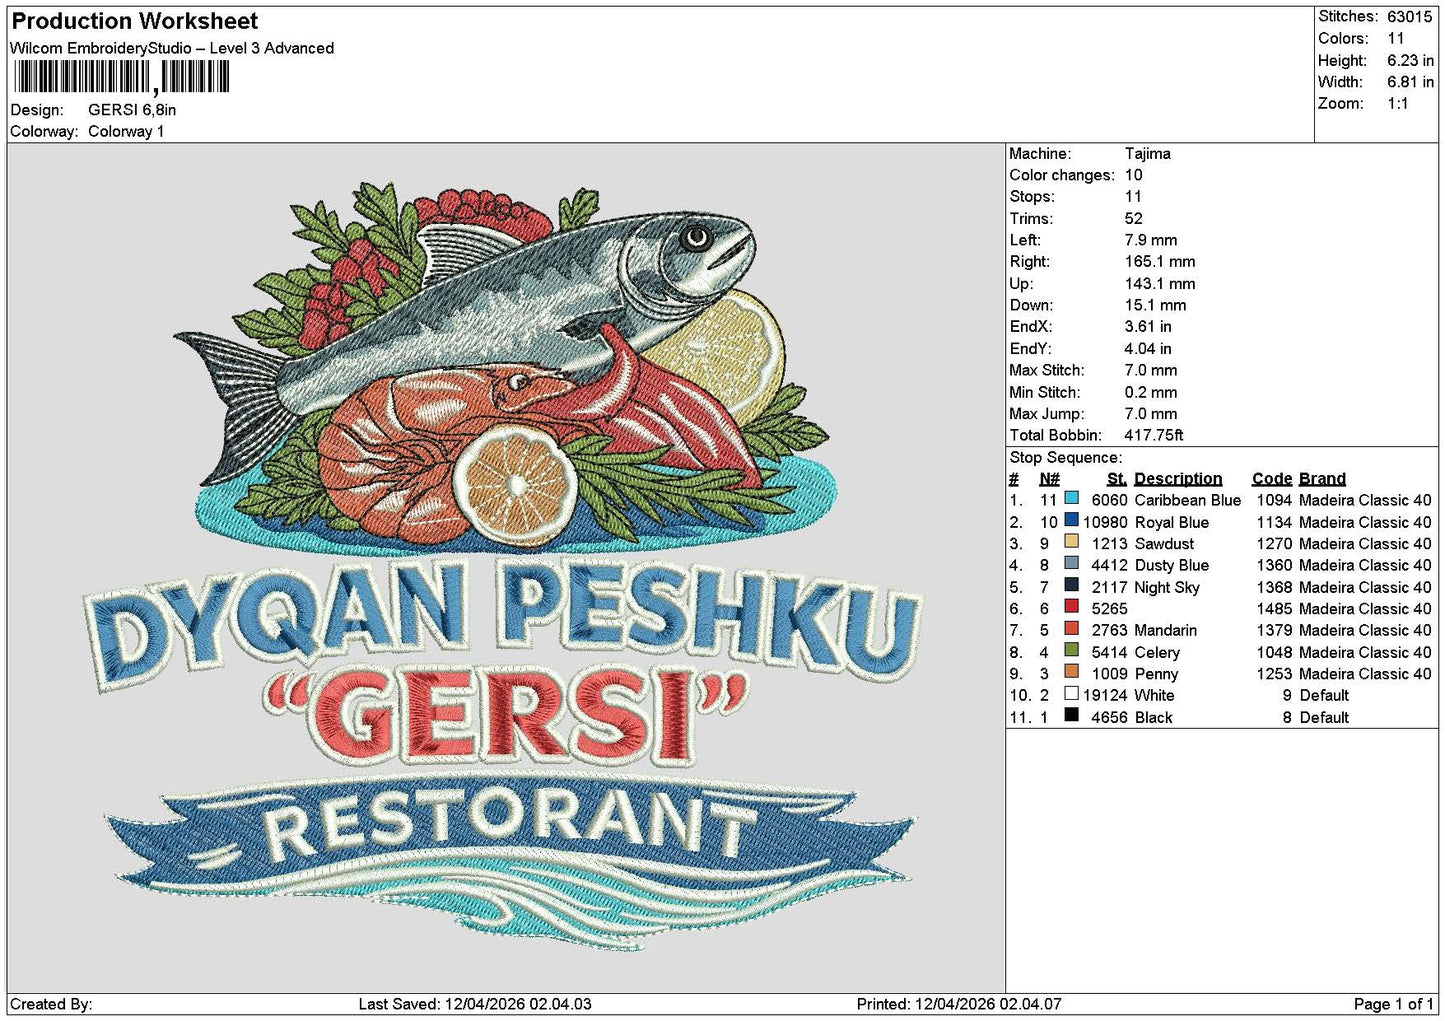
Task: Click the Trims value 52
Action: click(x=1135, y=219)
